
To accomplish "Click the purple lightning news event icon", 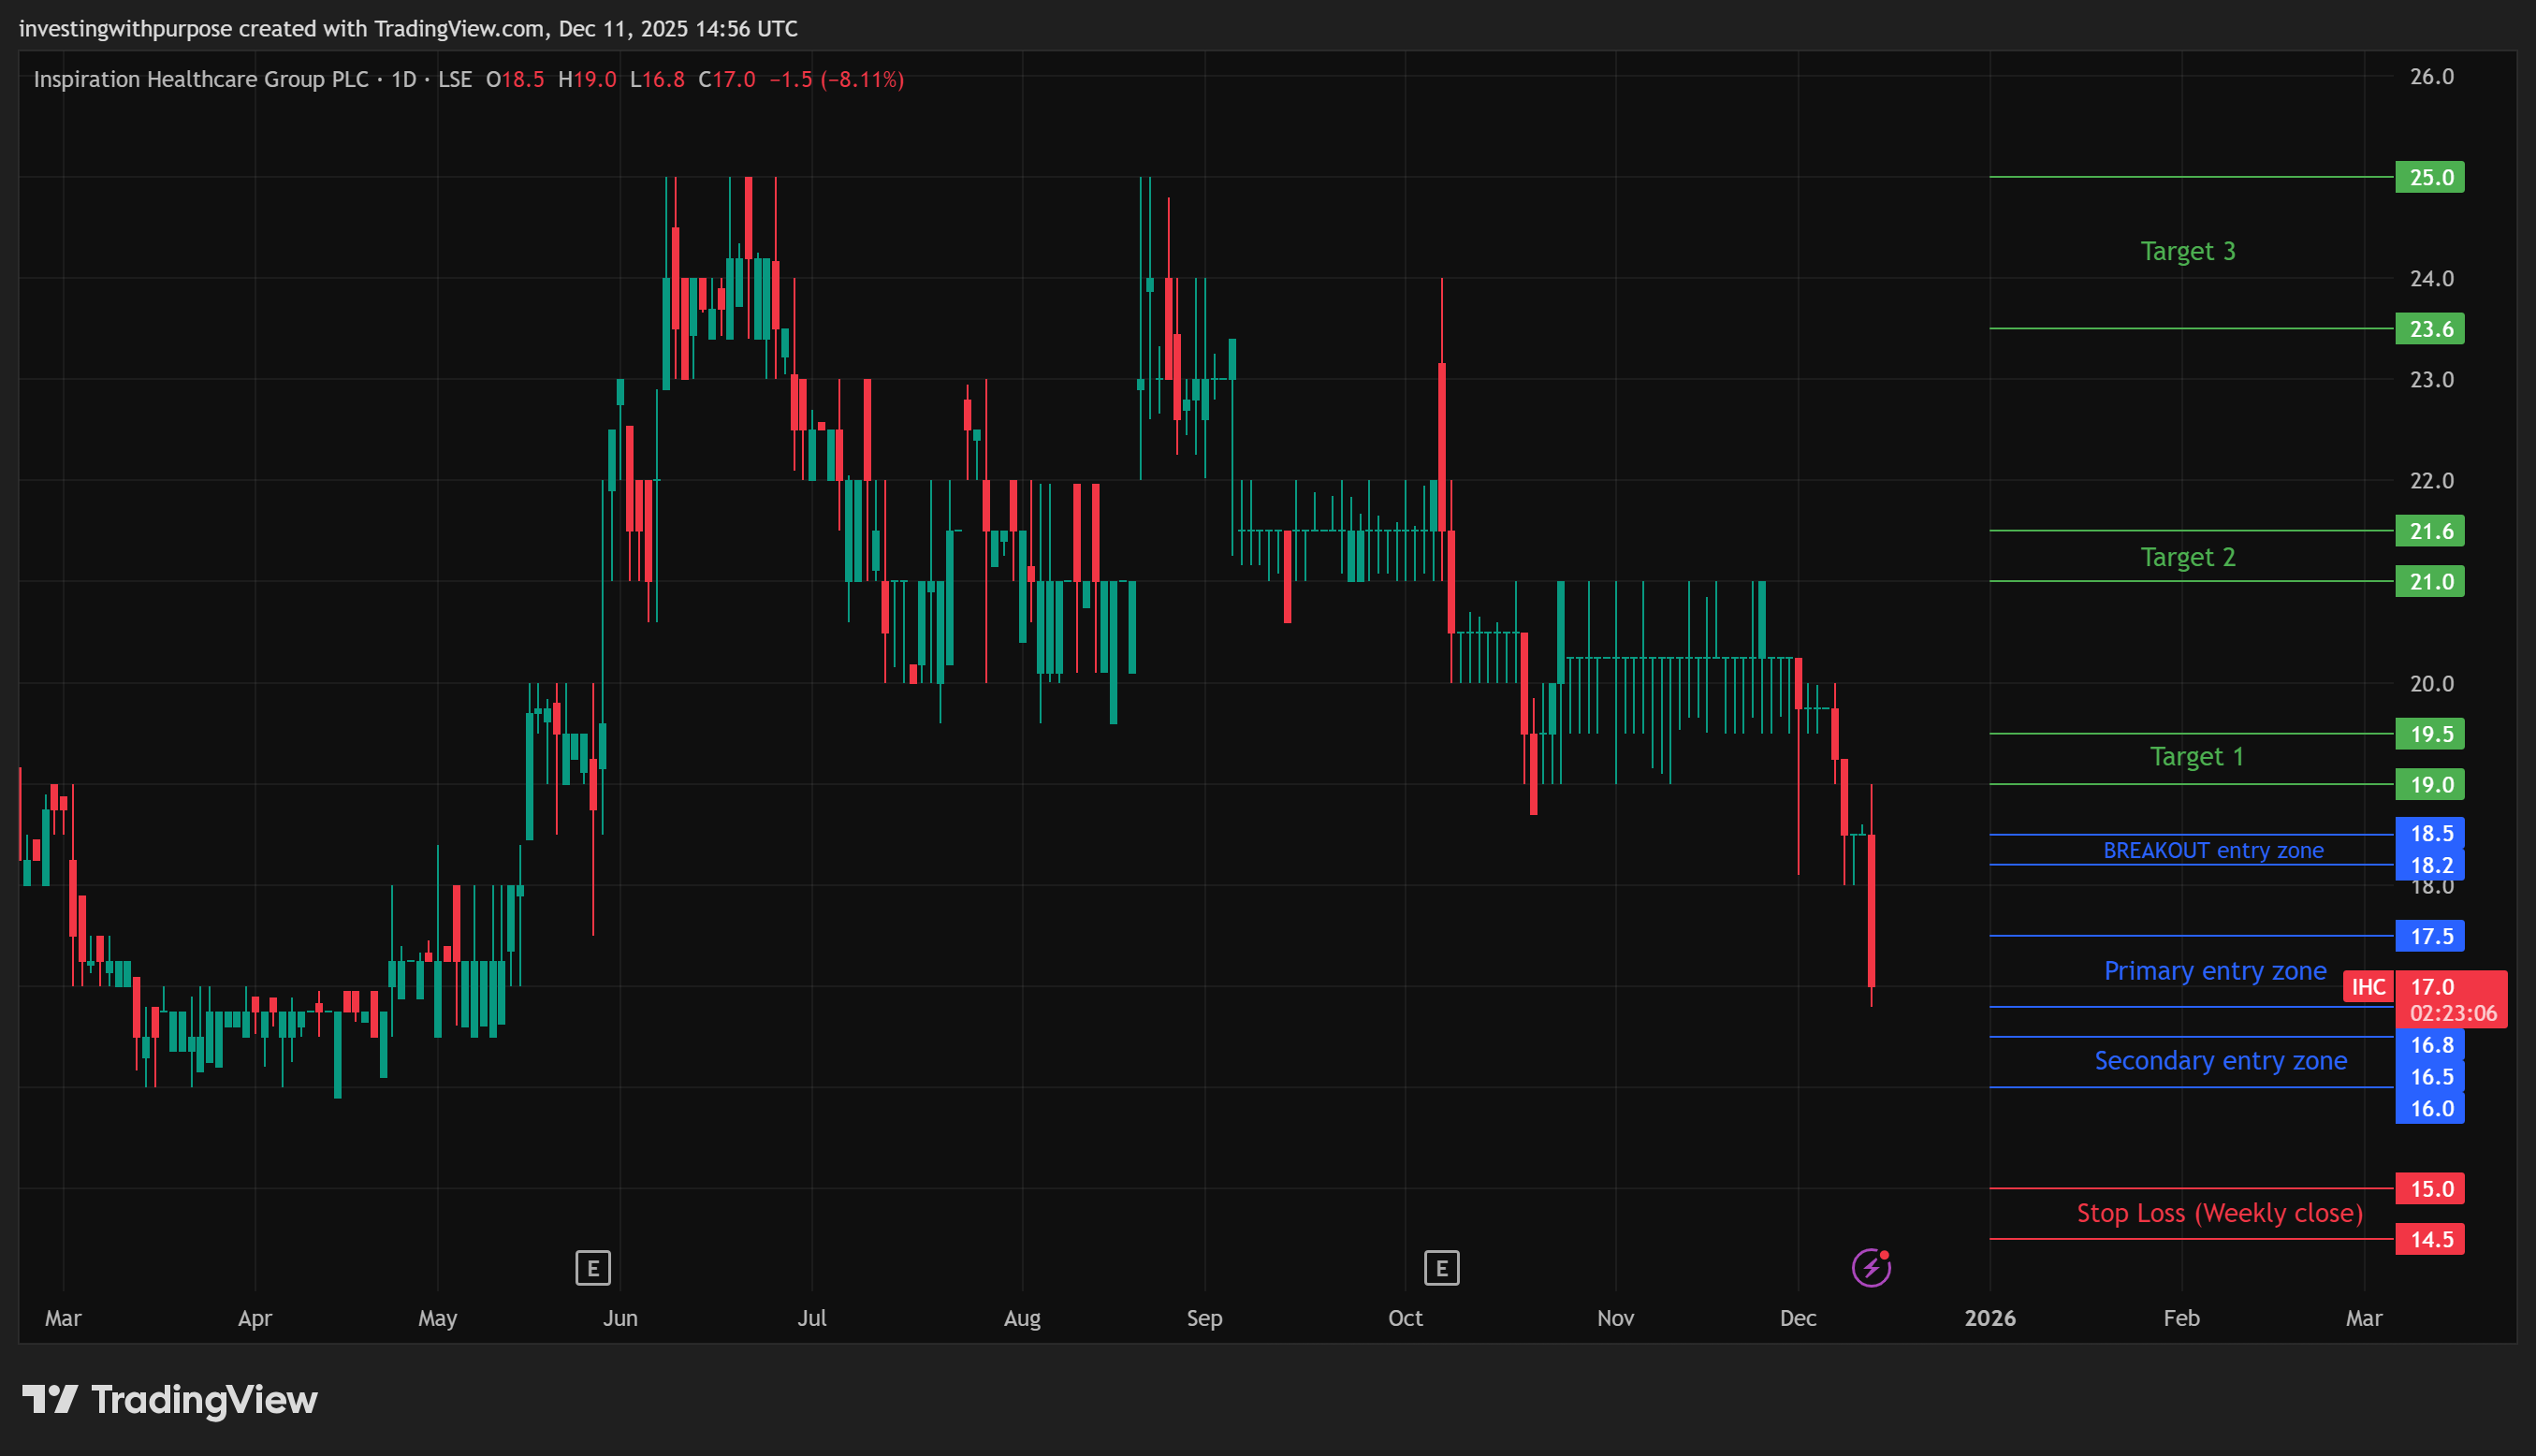I will 1871,1268.
